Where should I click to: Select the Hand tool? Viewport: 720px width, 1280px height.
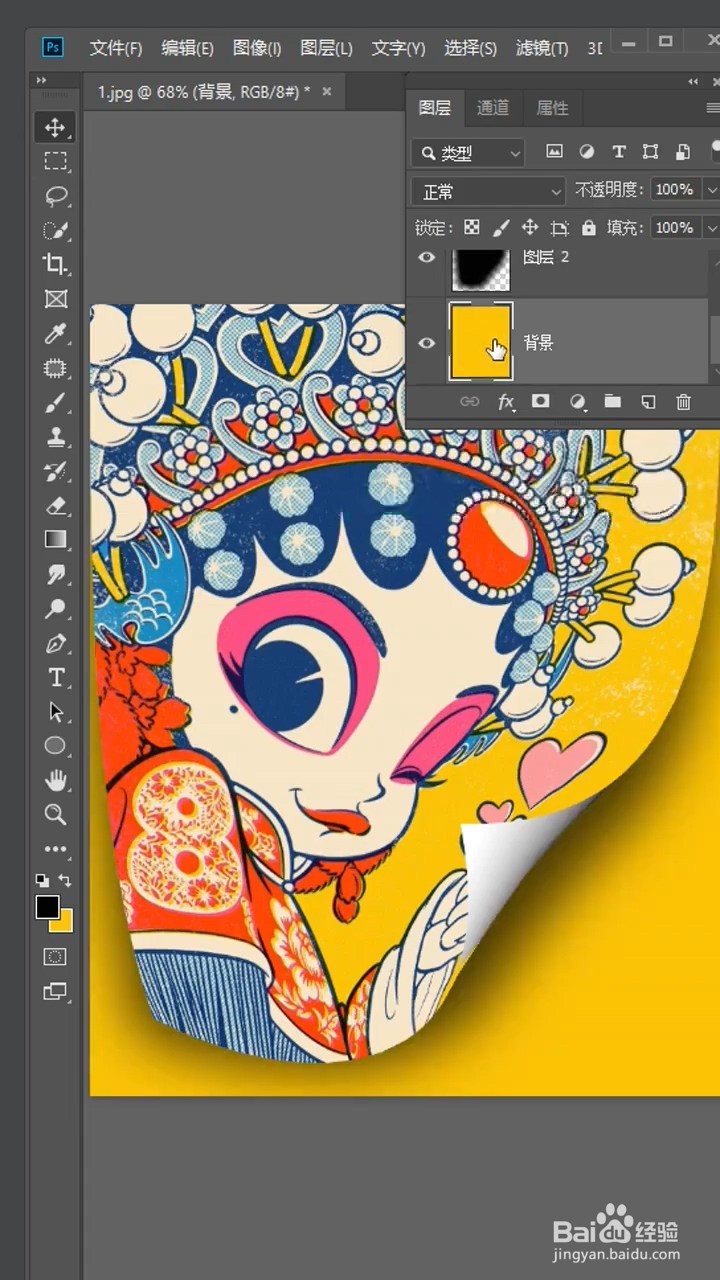click(x=55, y=780)
